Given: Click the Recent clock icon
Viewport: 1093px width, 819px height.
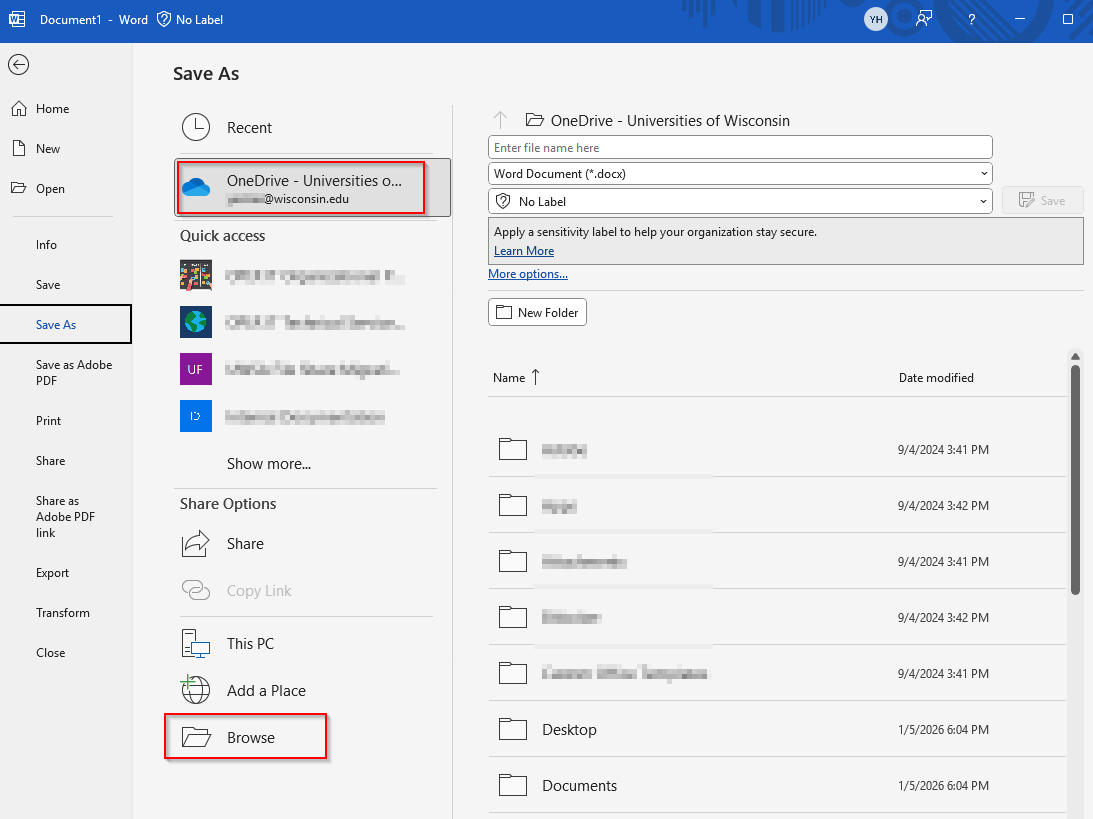Looking at the screenshot, I should pos(196,128).
